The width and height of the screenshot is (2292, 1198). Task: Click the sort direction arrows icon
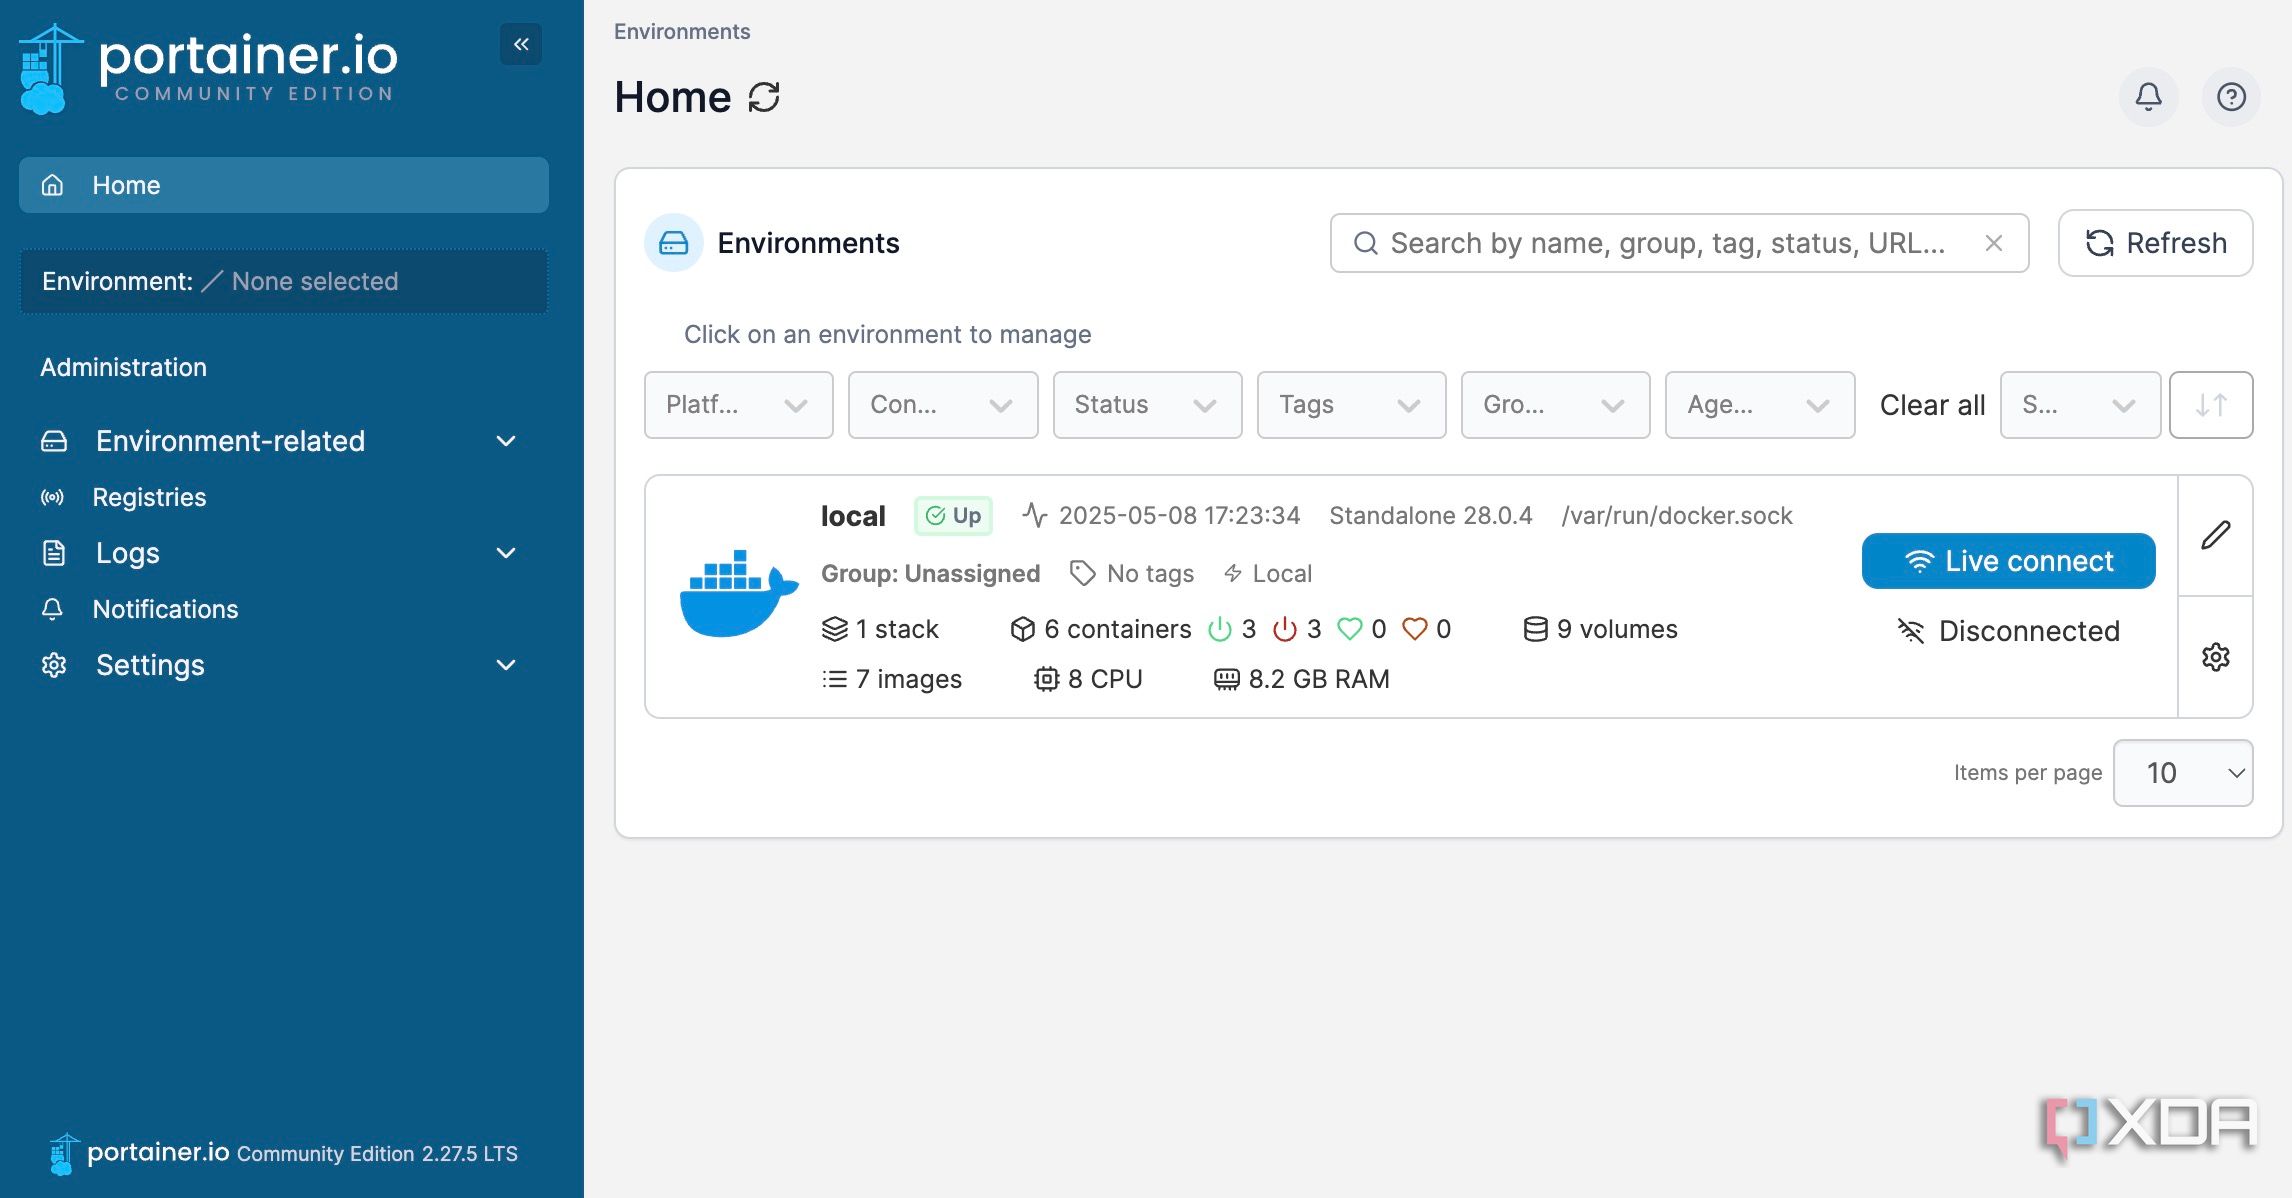[x=2210, y=405]
